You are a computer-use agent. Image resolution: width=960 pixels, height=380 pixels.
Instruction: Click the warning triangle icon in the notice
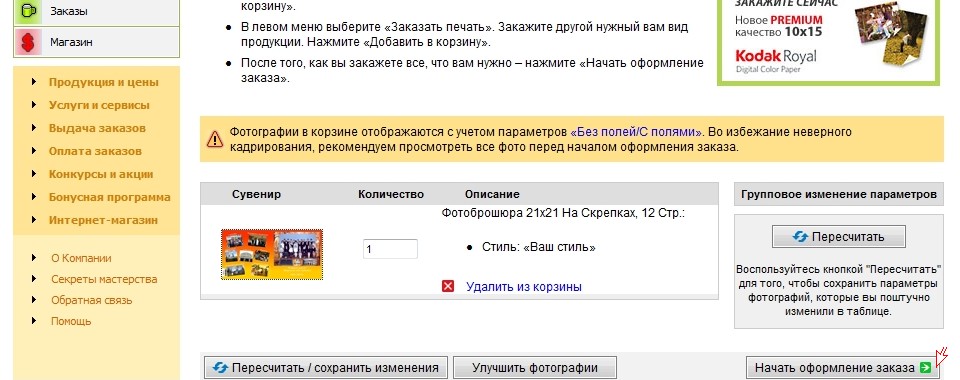tap(215, 140)
